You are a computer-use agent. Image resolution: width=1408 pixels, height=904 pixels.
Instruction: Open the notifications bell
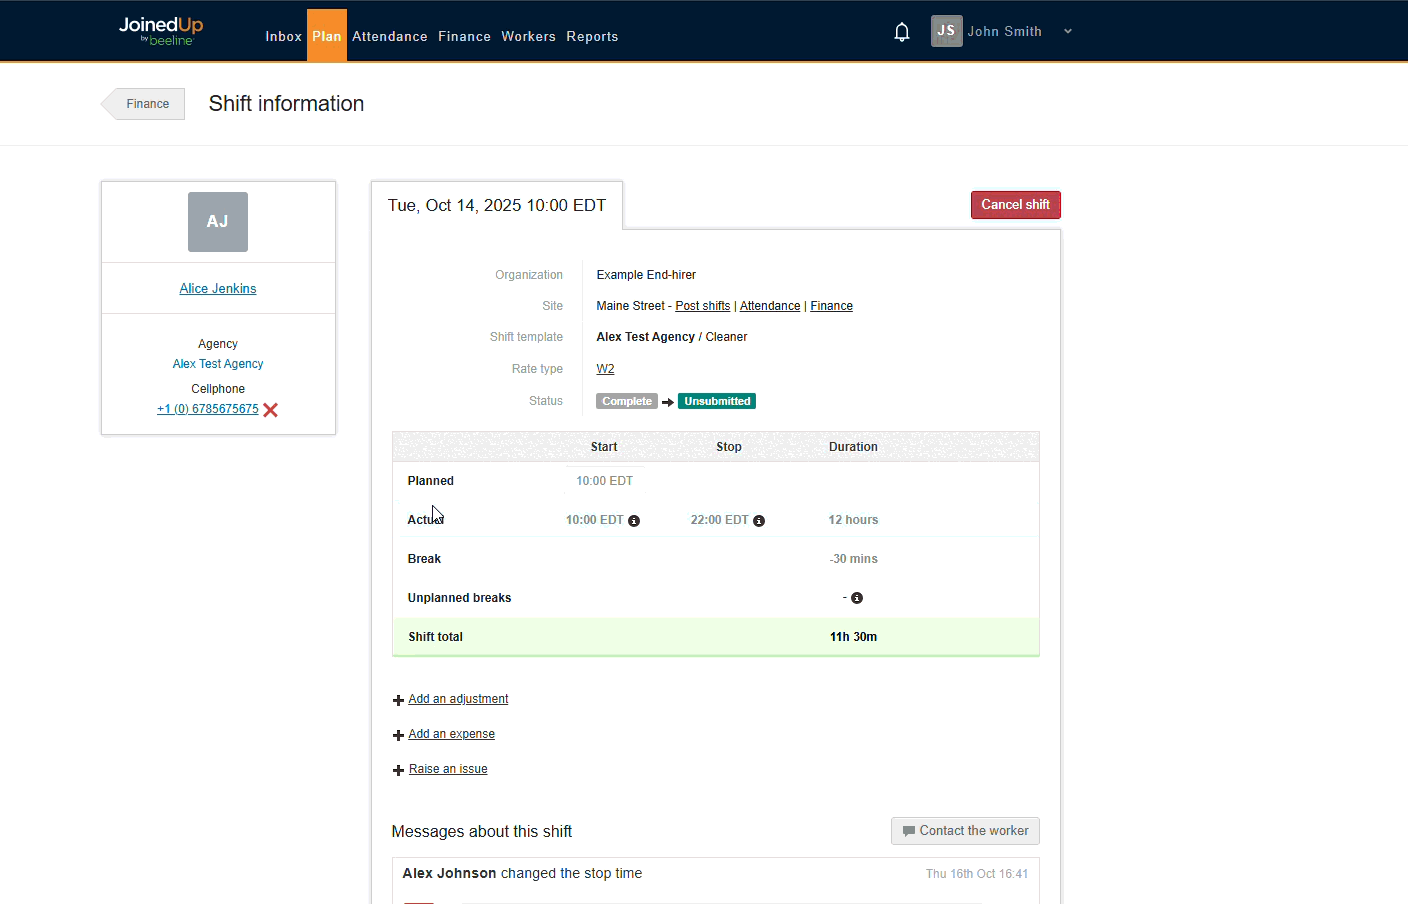[x=901, y=32]
